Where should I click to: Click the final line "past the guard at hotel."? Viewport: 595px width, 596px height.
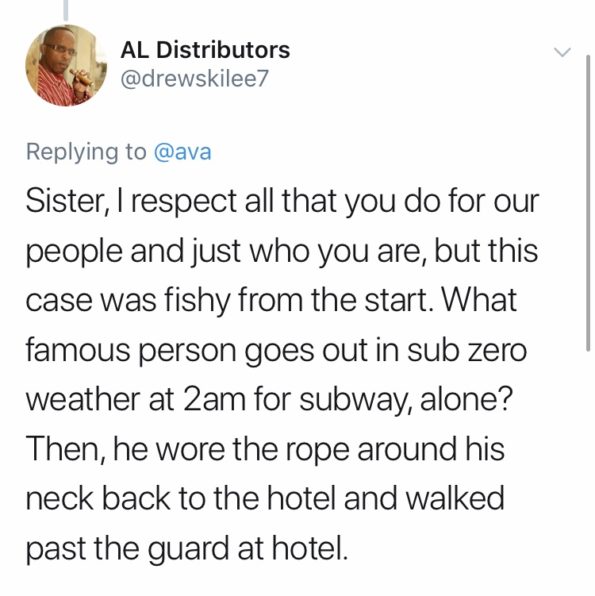pyautogui.click(x=187, y=548)
